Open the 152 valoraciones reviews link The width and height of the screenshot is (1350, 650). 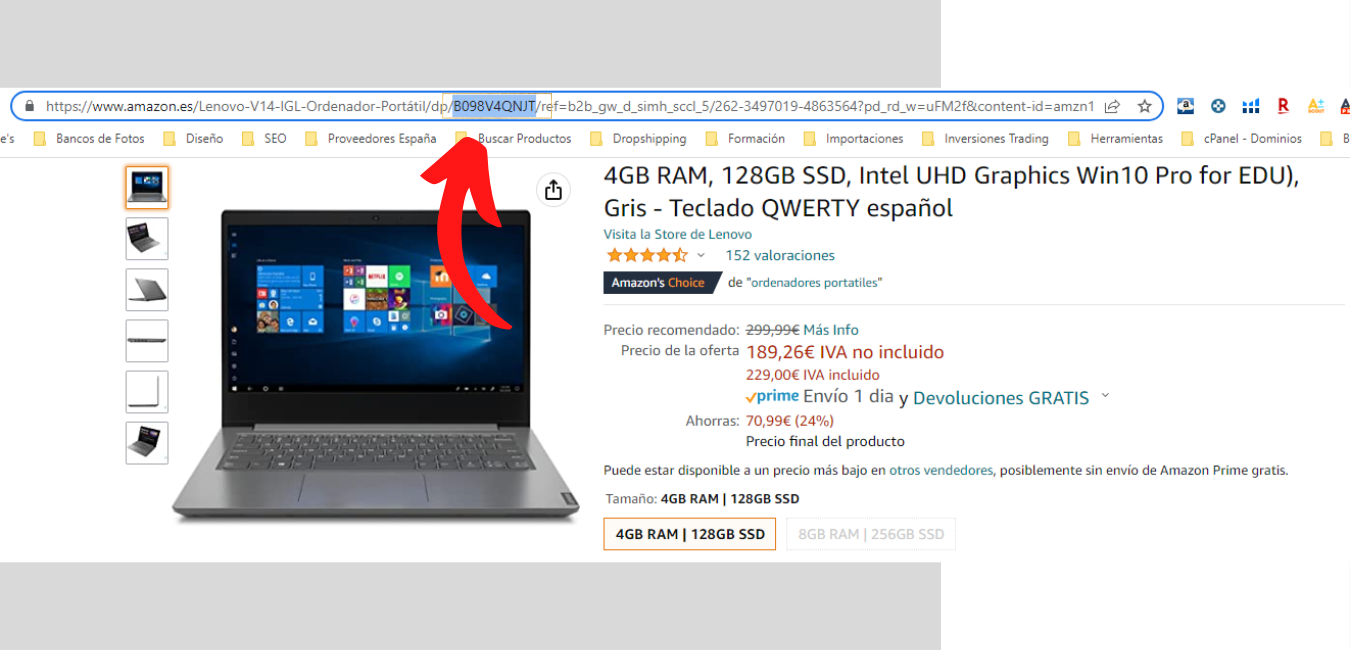click(x=780, y=256)
